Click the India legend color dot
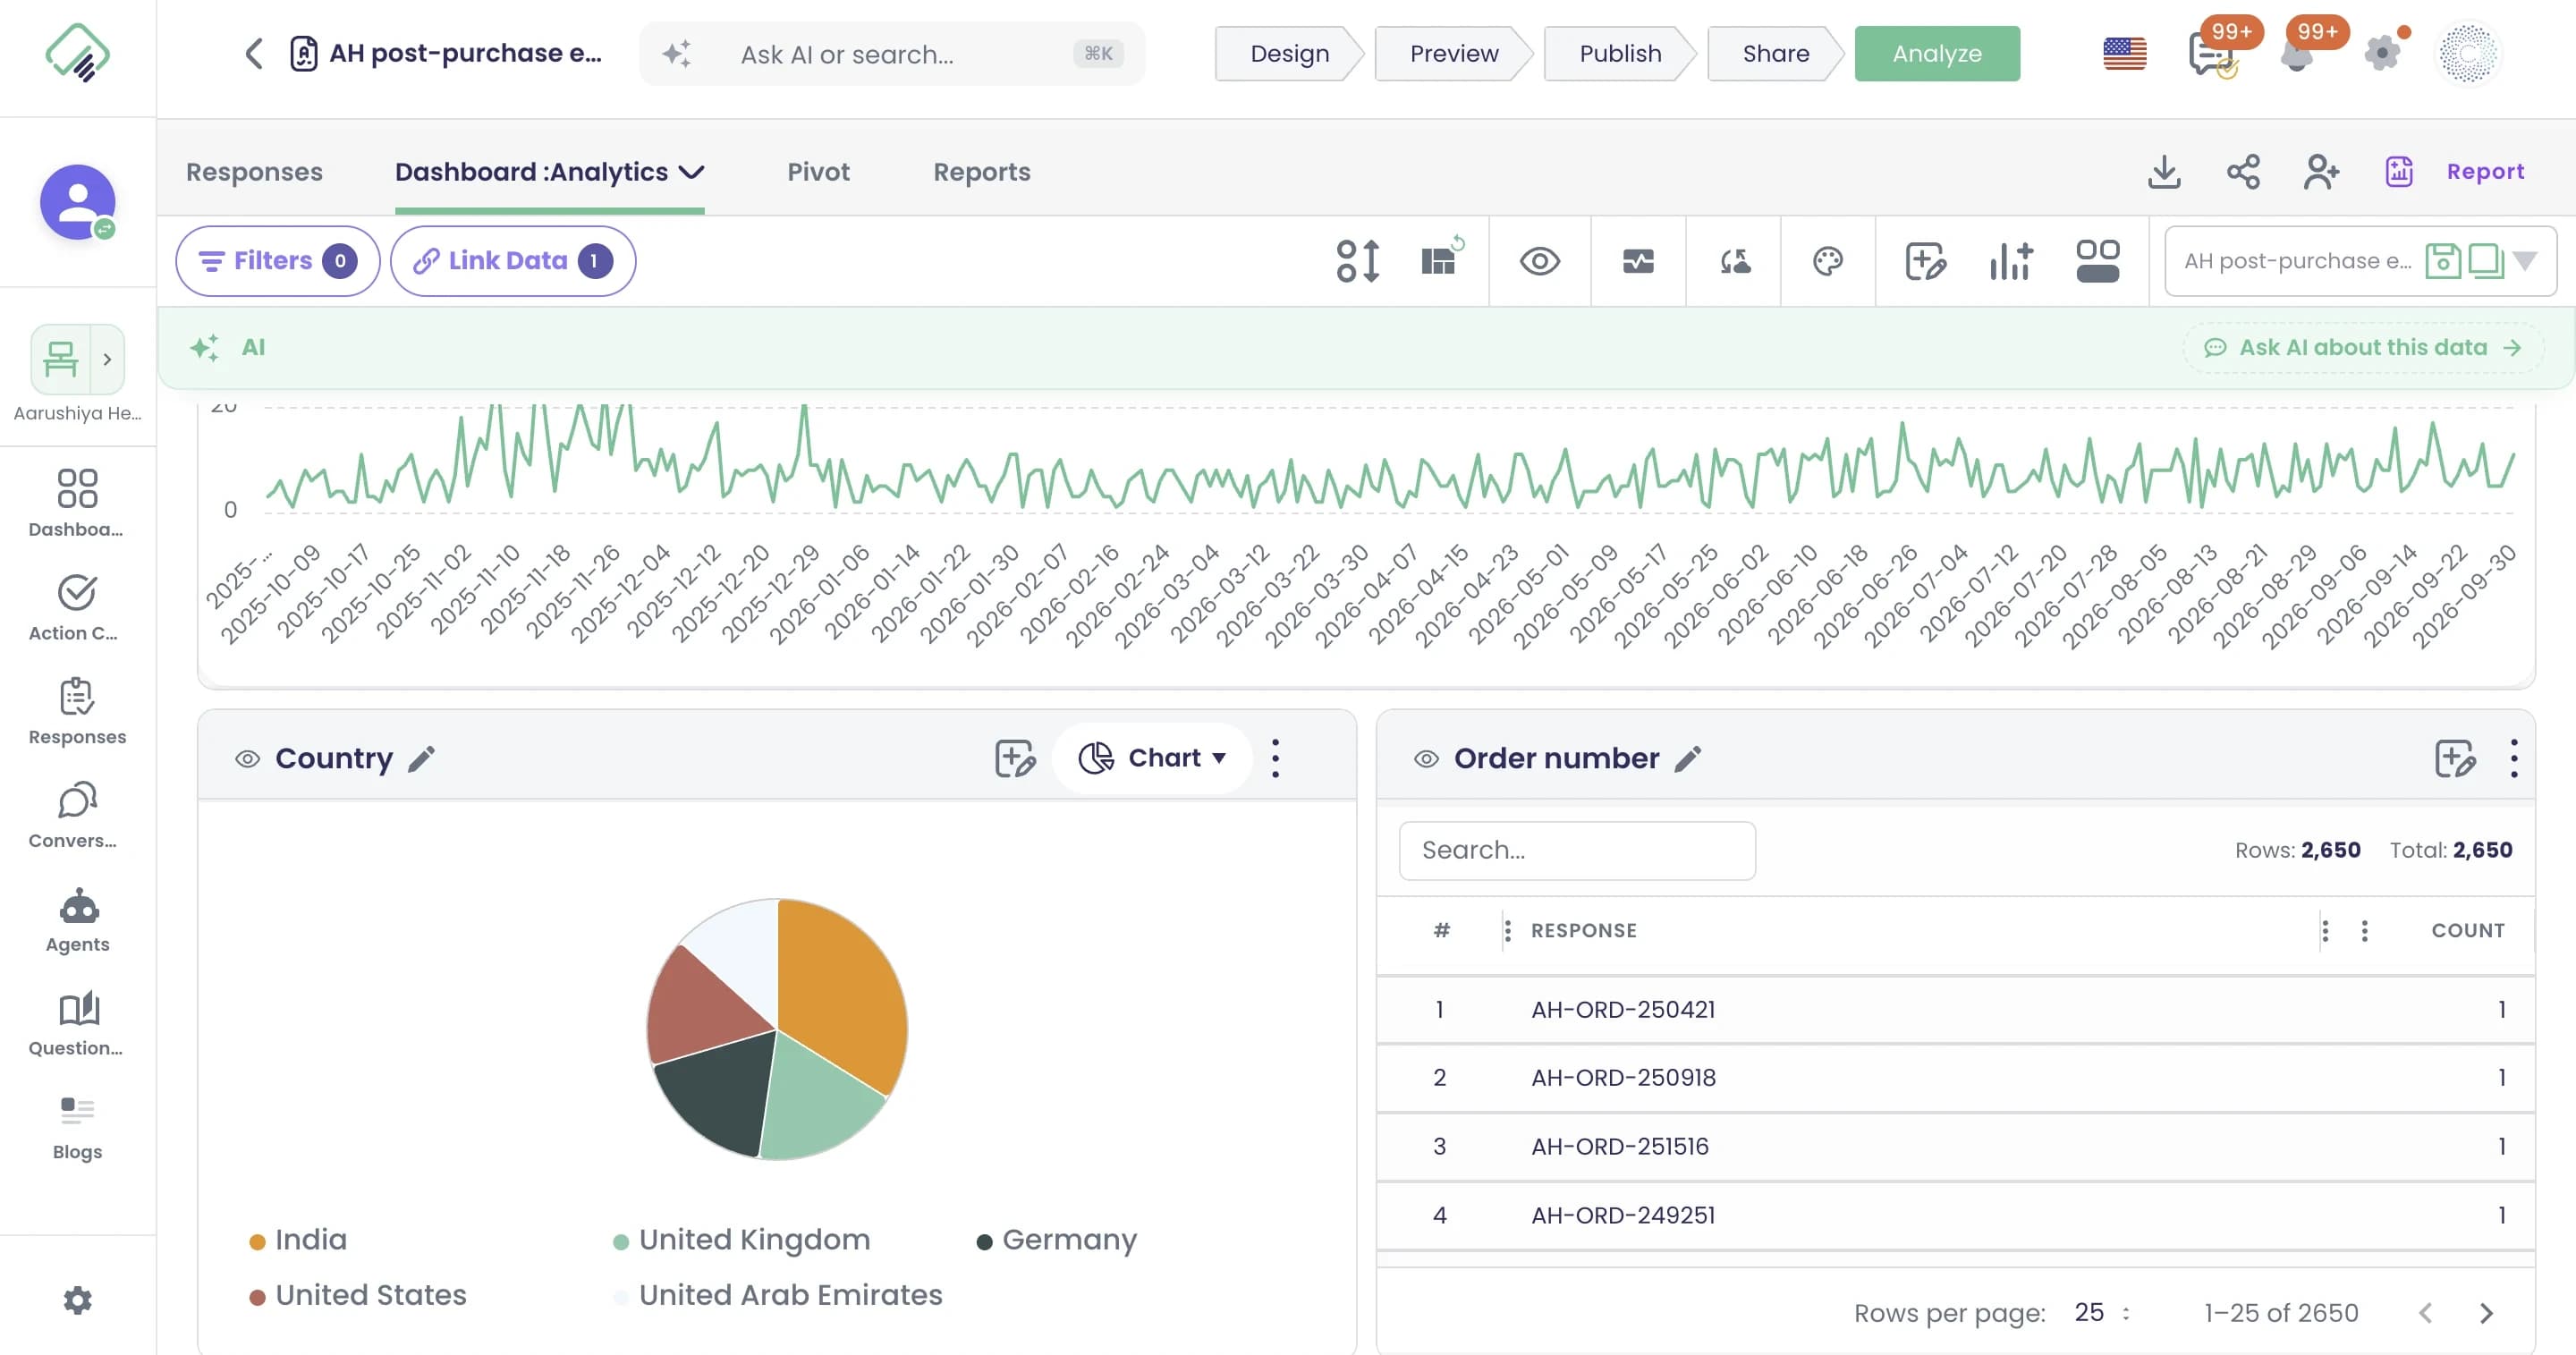2576x1355 pixels. [257, 1241]
